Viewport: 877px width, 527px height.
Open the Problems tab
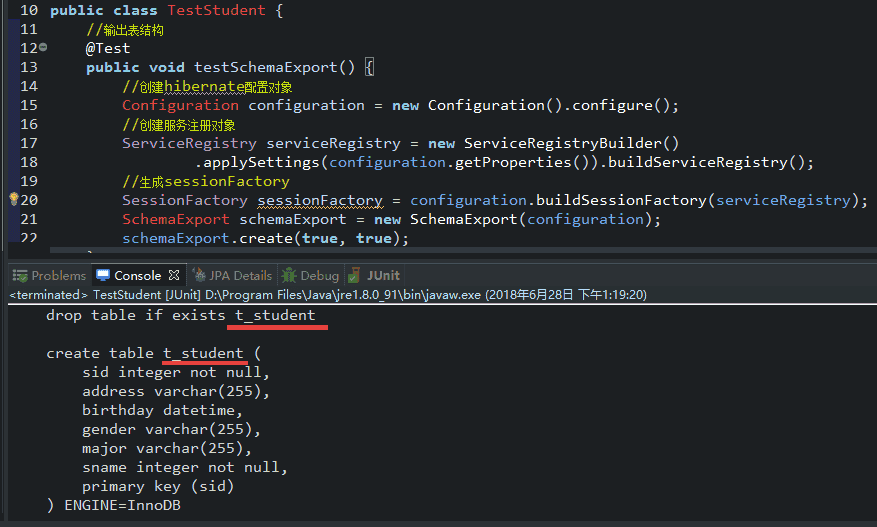pos(49,275)
